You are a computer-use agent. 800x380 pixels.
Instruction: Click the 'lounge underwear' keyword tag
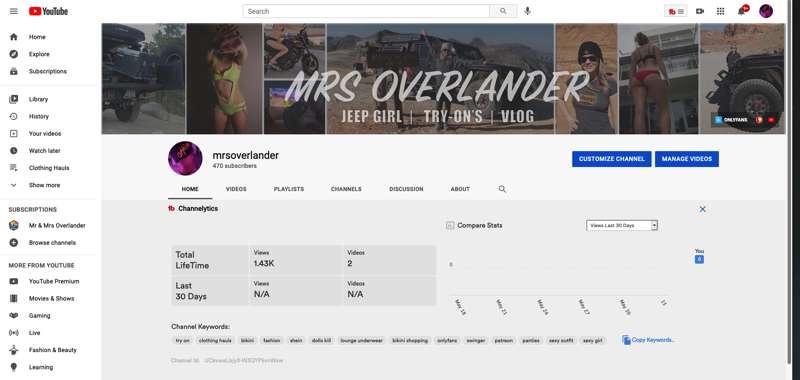pyautogui.click(x=361, y=340)
